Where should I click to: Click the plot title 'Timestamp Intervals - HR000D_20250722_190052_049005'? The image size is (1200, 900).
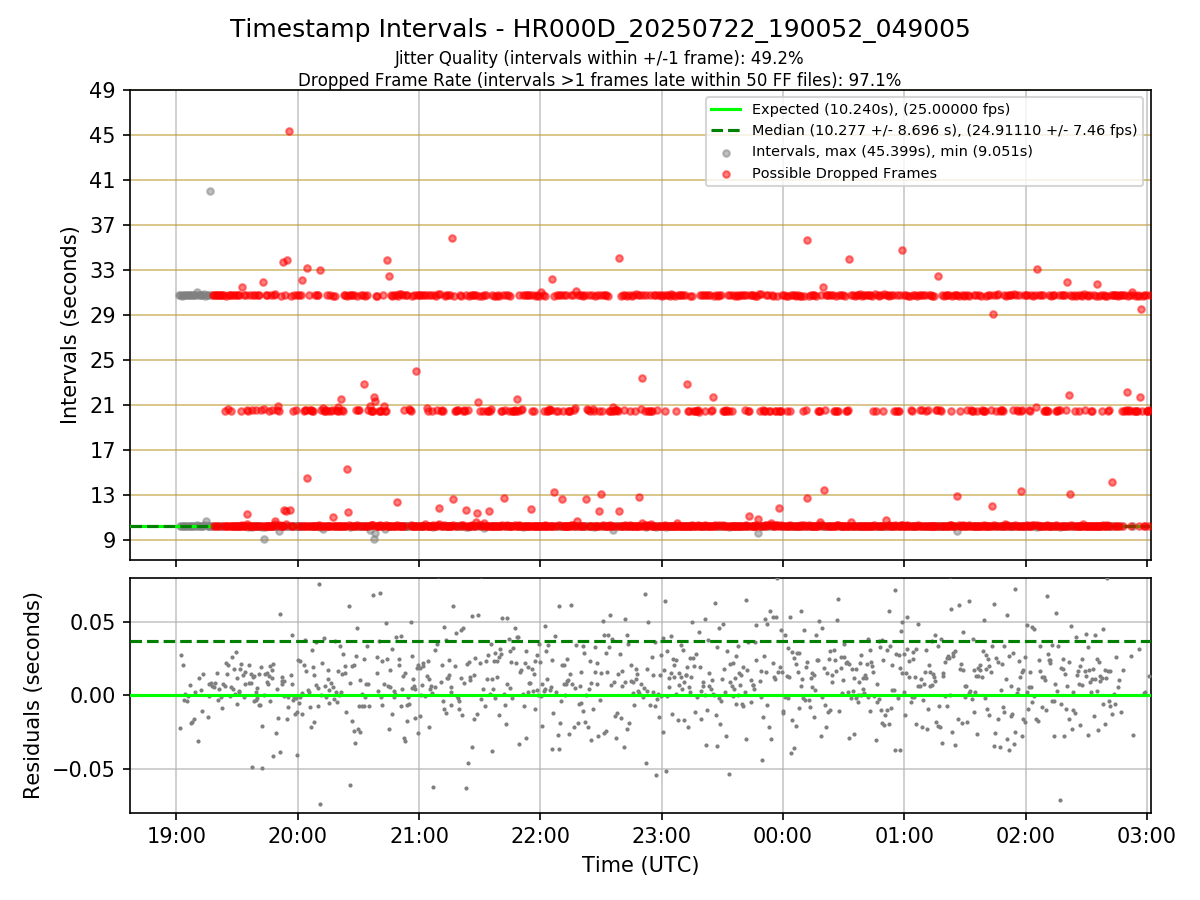click(x=600, y=29)
